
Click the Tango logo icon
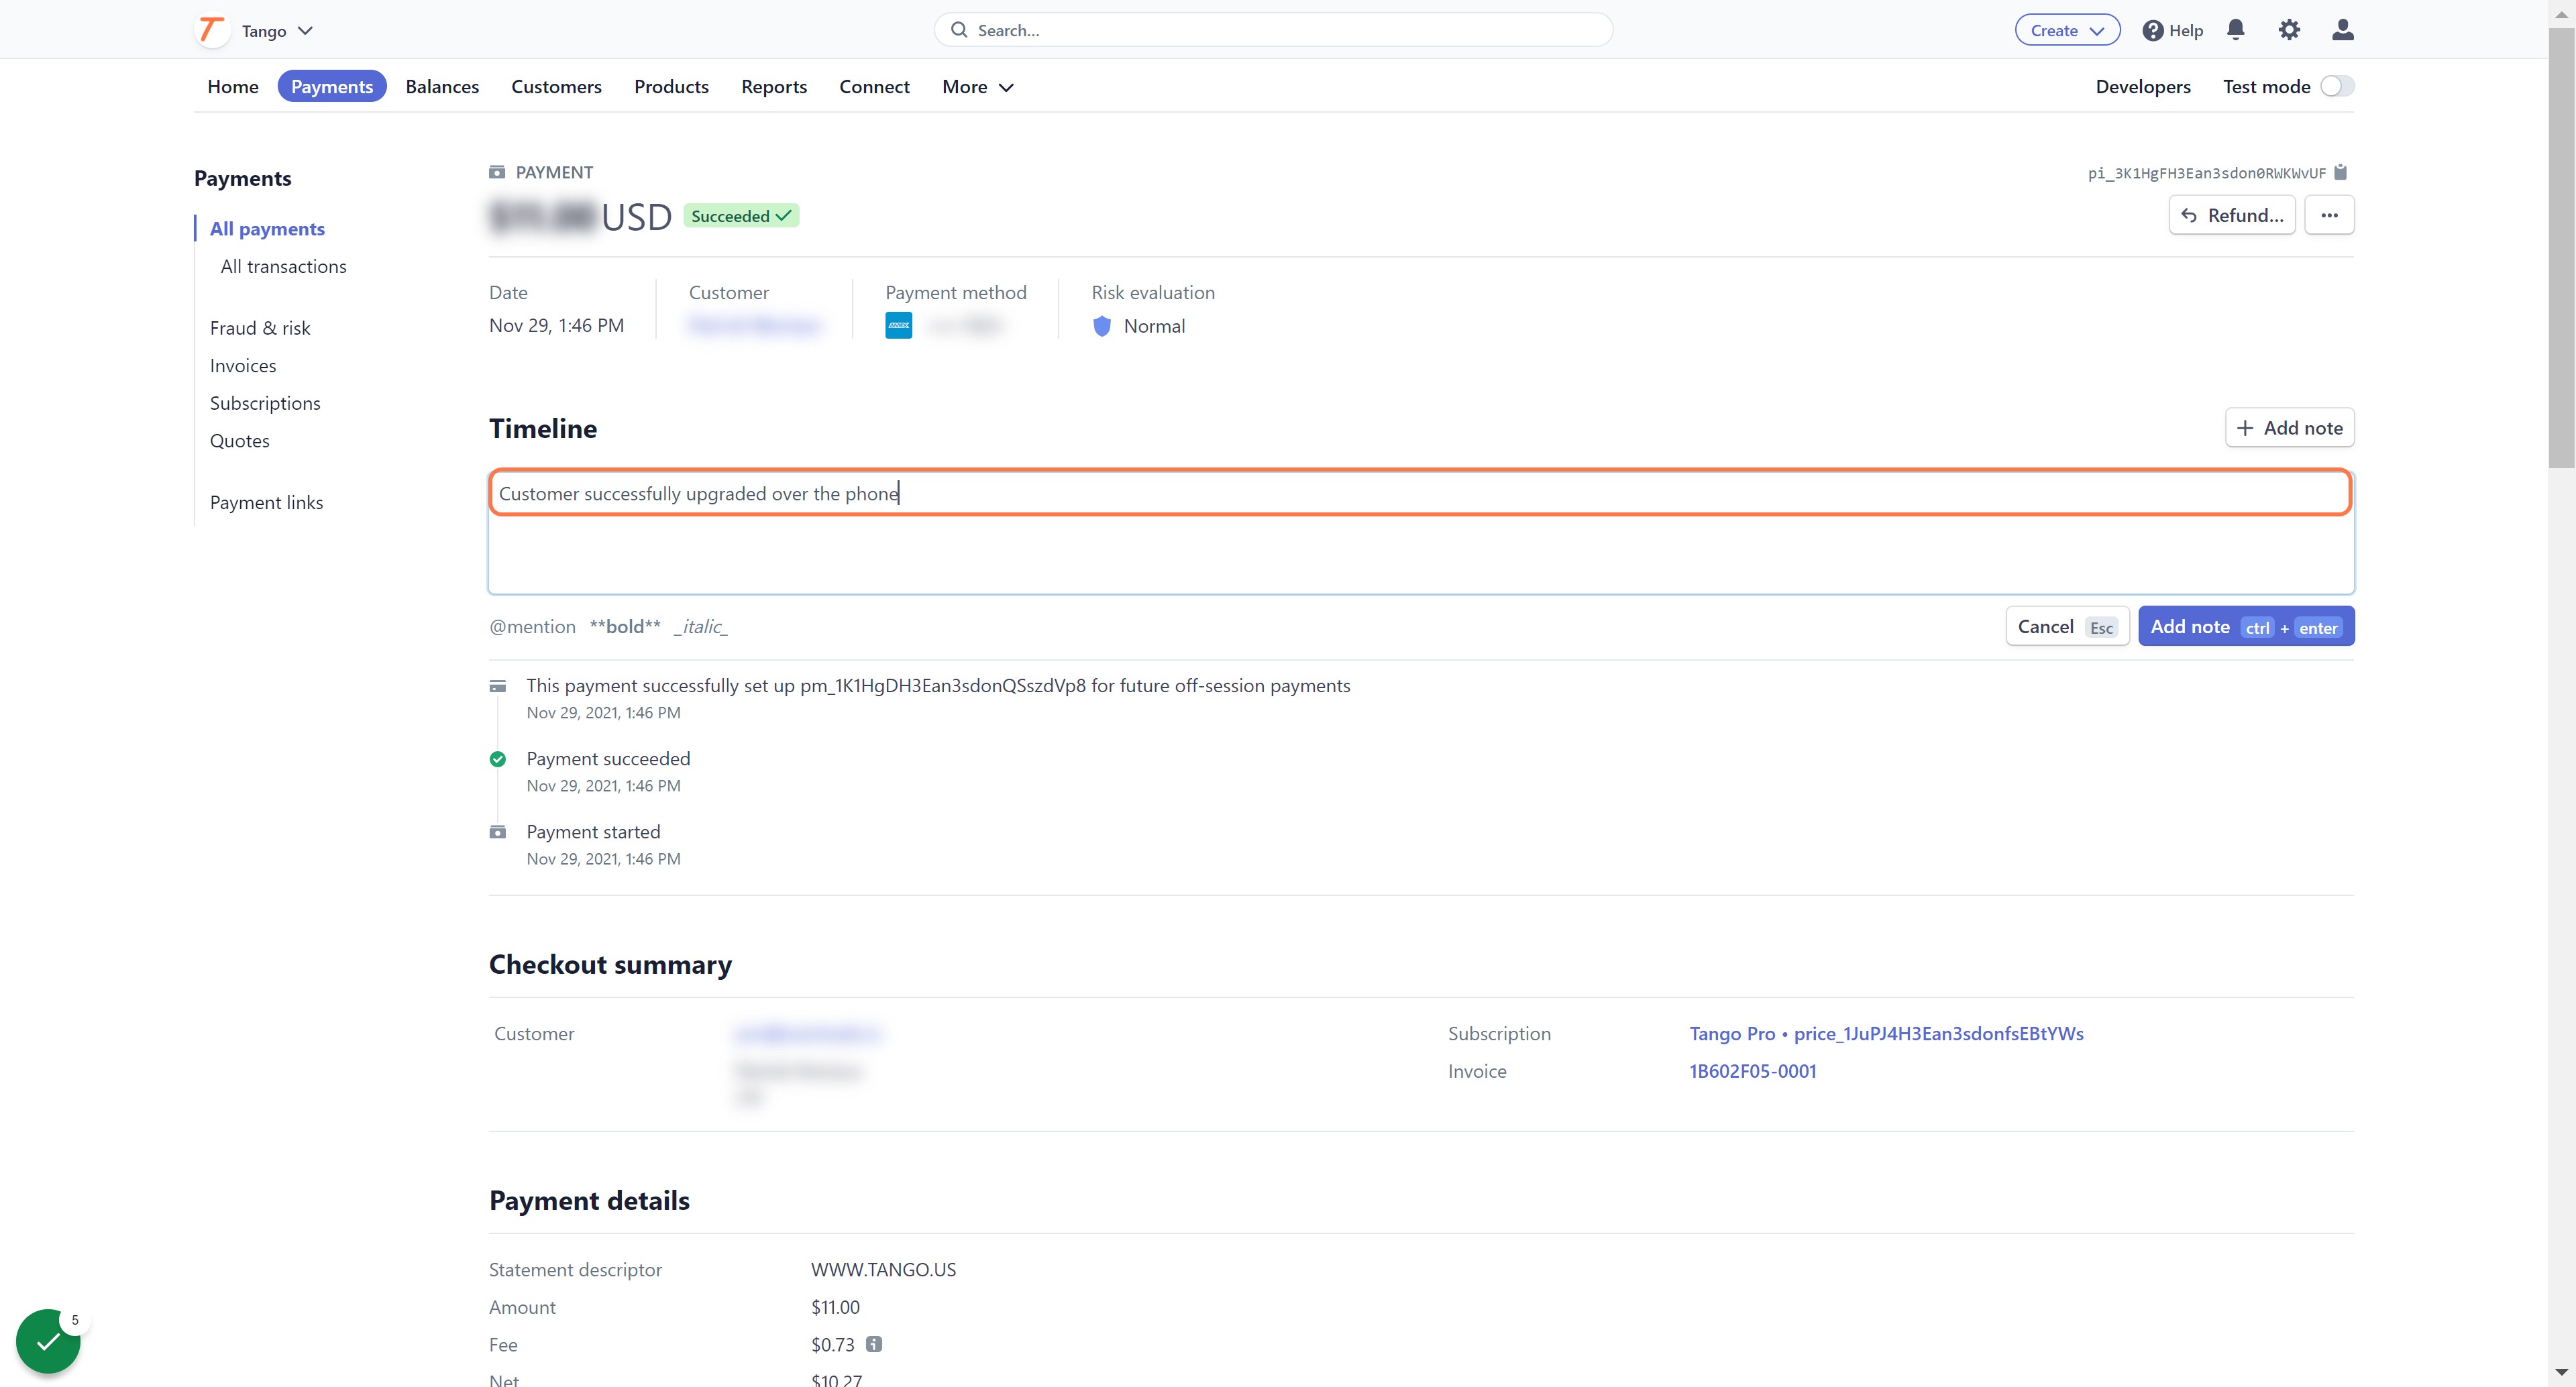tap(211, 30)
